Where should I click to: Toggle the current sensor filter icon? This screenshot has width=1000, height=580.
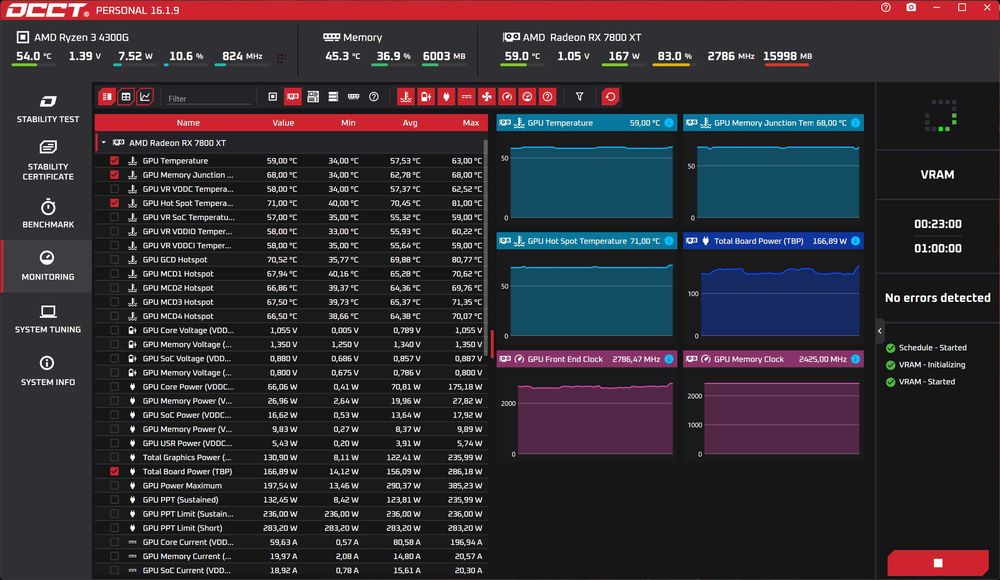(x=467, y=97)
